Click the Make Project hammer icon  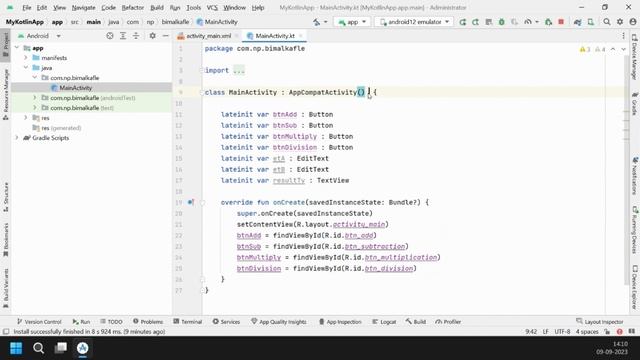pyautogui.click(x=317, y=22)
